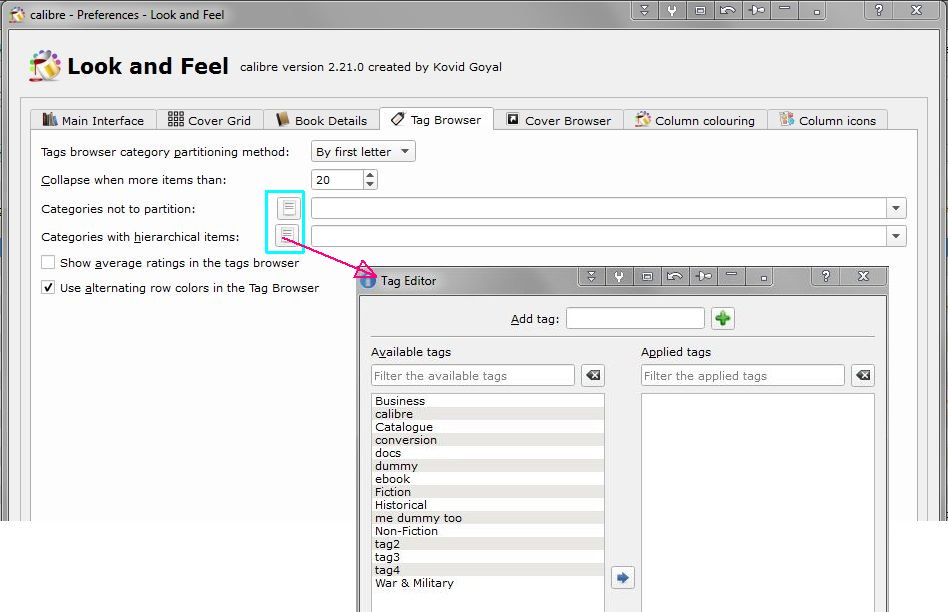Expand Categories with hierarchical items combo box
The image size is (948, 612).
point(896,236)
